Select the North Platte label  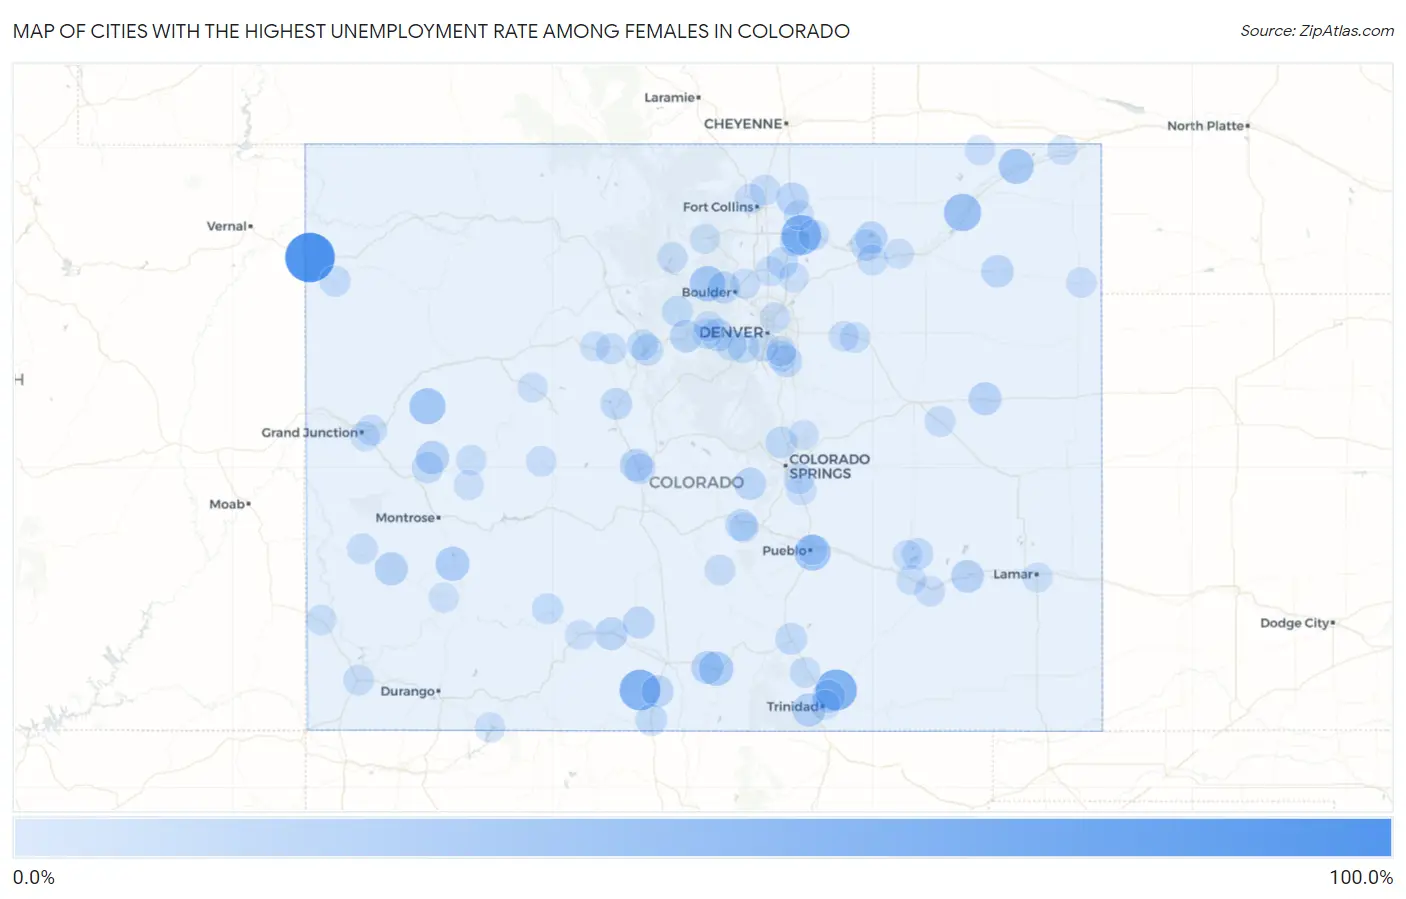coord(1207,126)
